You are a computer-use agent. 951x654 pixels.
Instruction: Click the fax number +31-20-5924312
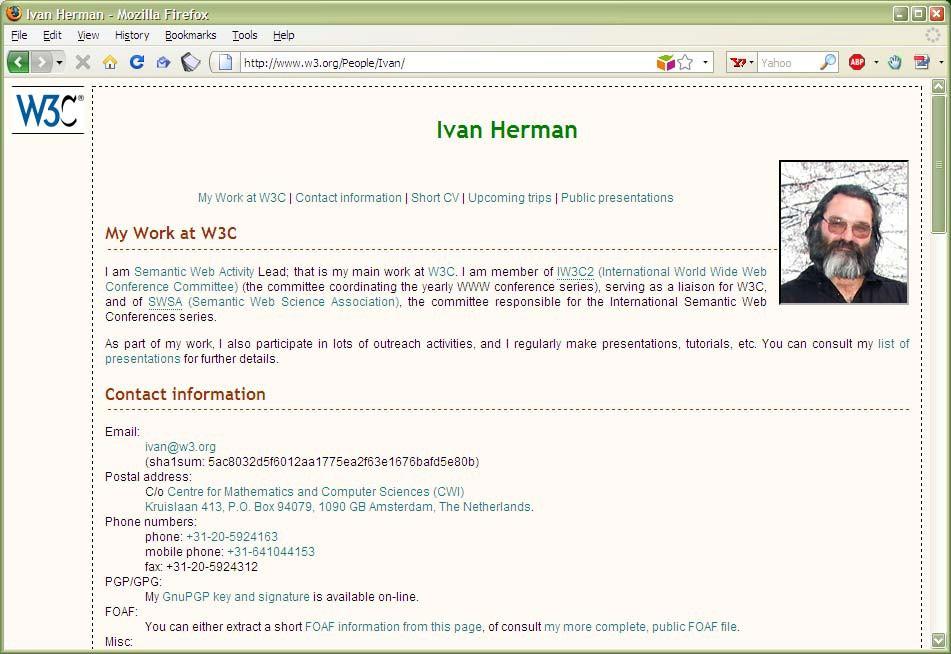click(212, 567)
